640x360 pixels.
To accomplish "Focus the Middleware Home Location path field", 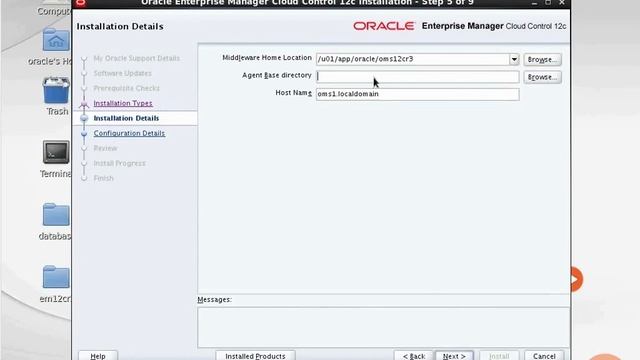I will (412, 59).
